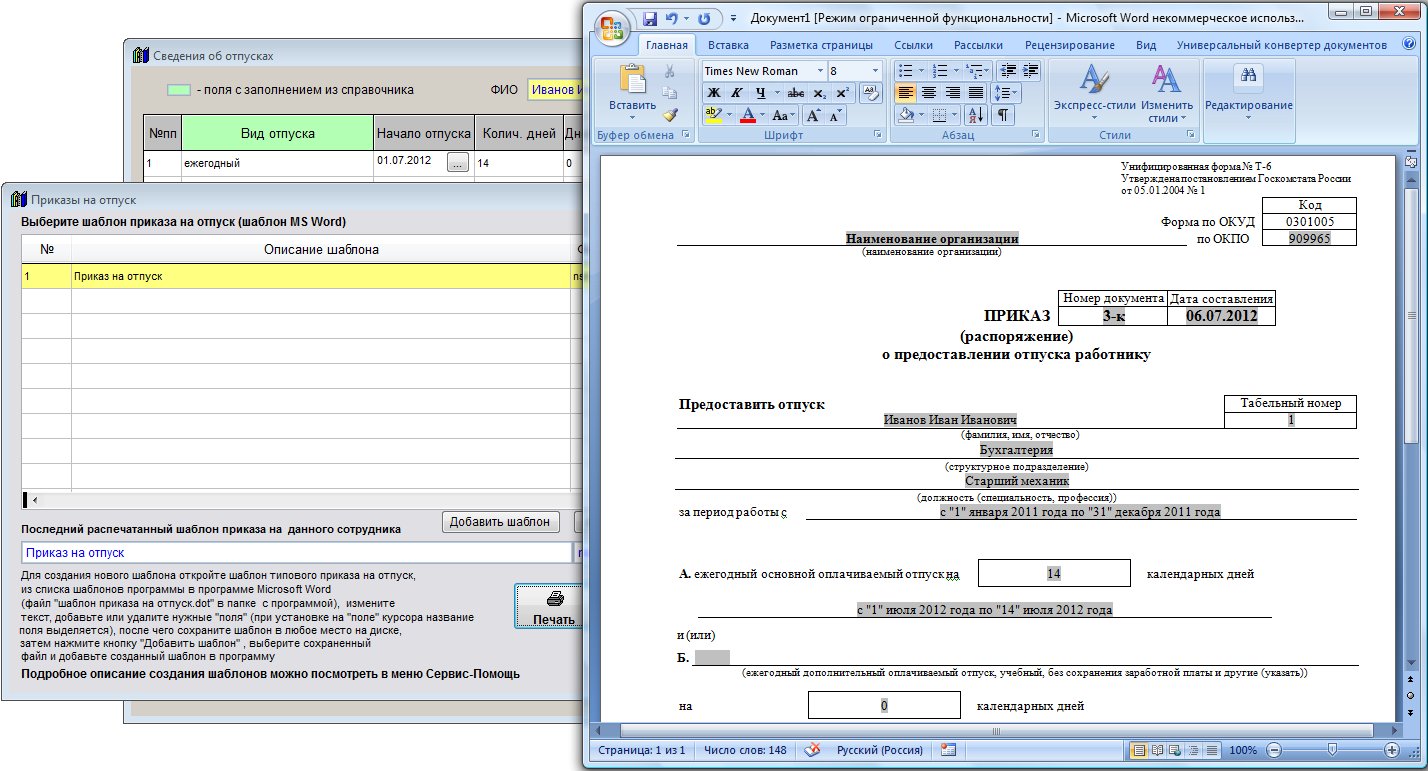Image resolution: width=1428 pixels, height=771 pixels.
Task: Click the Decrease Indent icon
Action: 1007,71
